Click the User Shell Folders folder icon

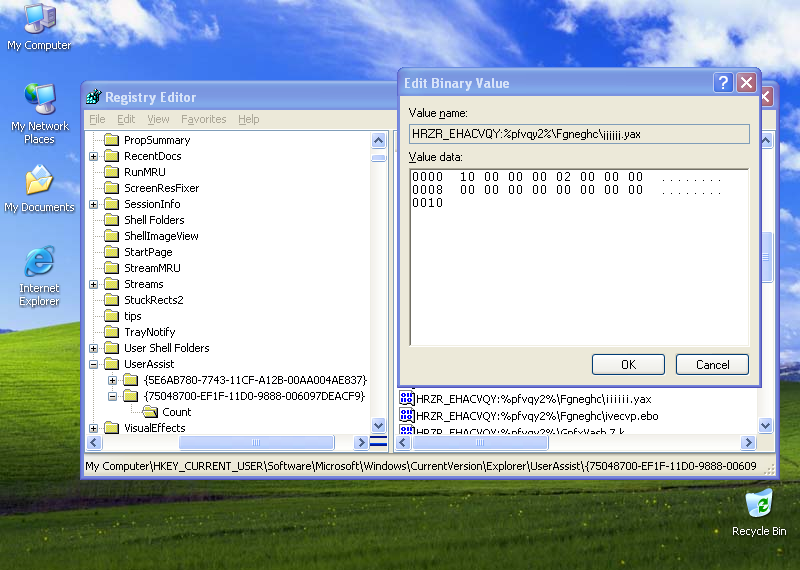click(111, 348)
